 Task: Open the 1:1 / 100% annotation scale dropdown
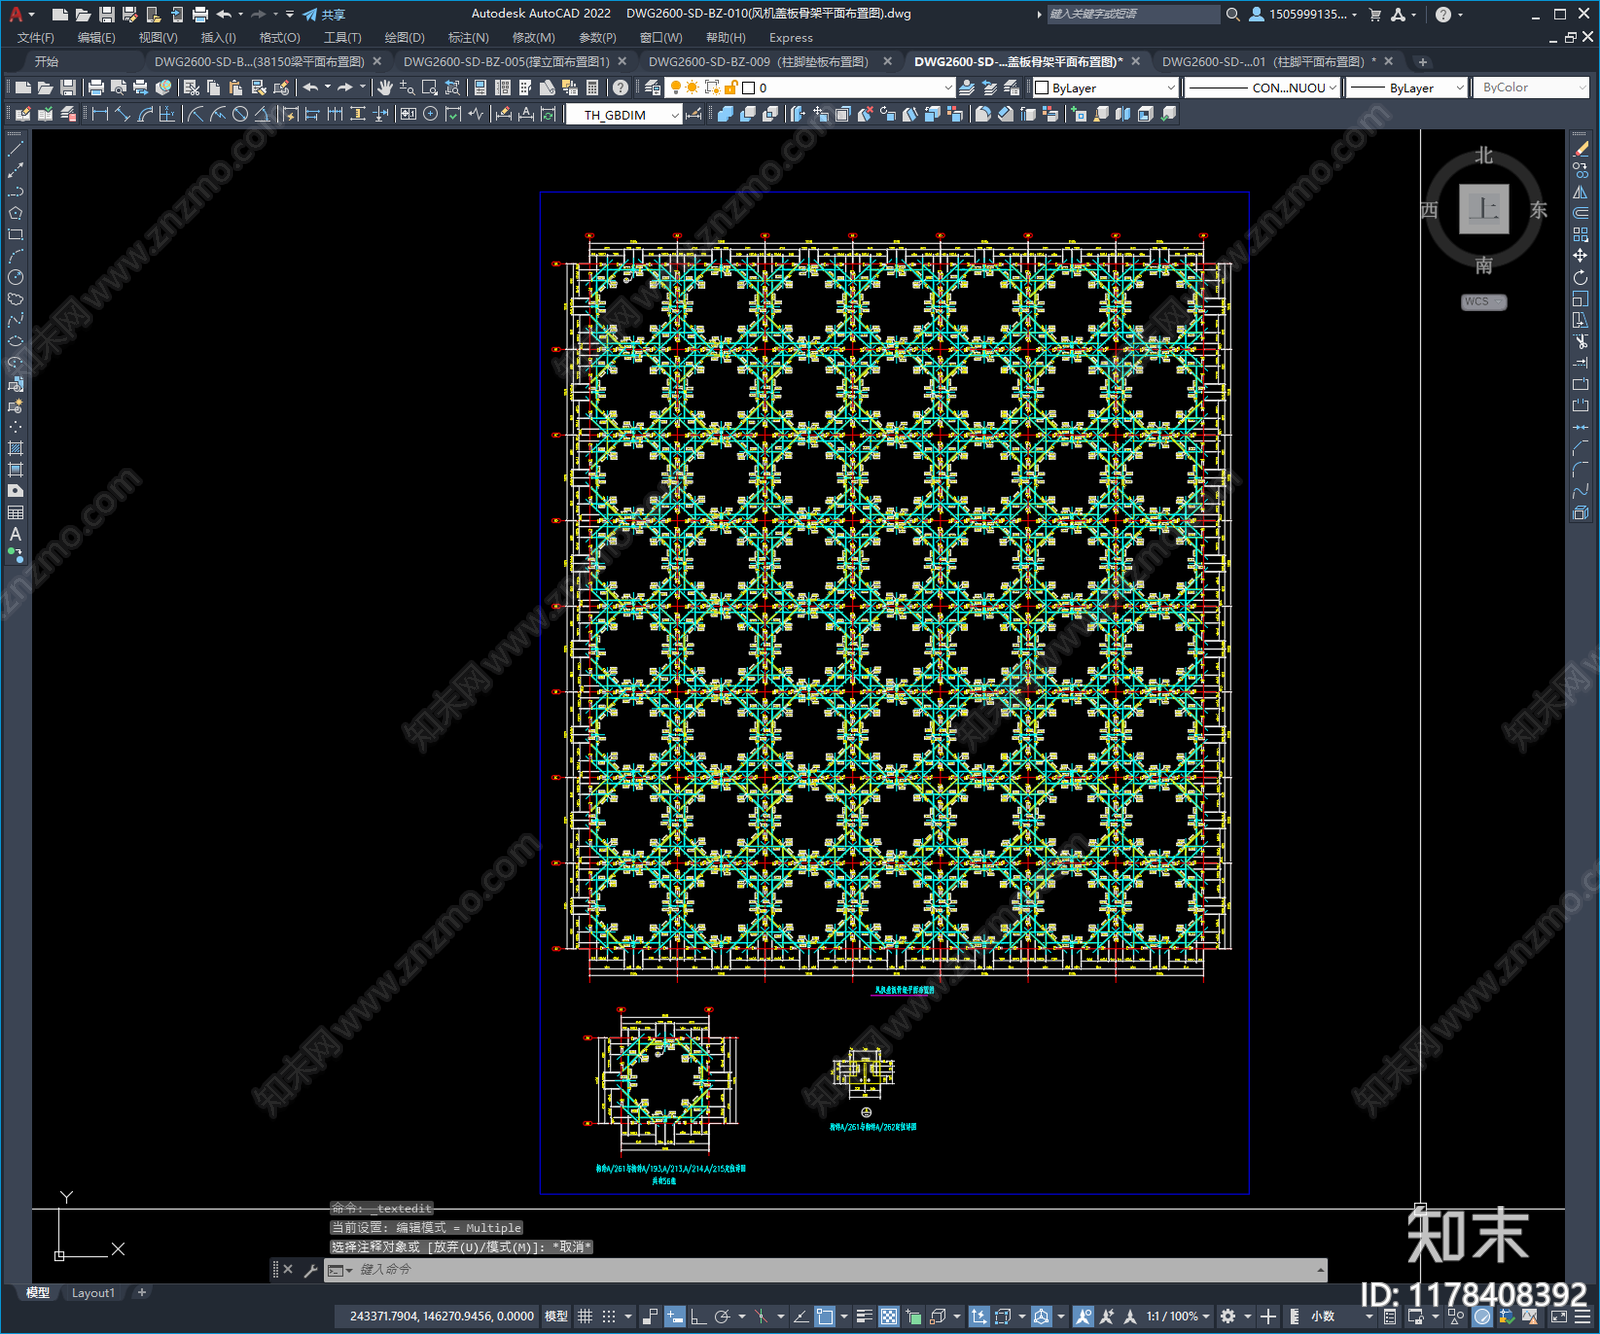[x=1177, y=1316]
